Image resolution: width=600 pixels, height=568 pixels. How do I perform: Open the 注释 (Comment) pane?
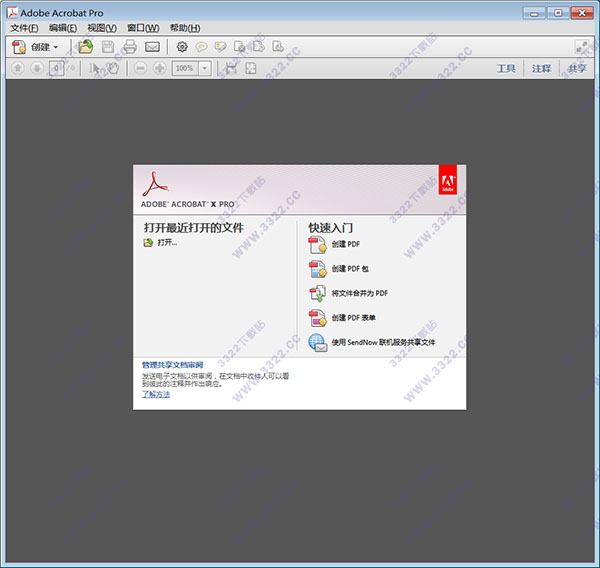point(541,69)
